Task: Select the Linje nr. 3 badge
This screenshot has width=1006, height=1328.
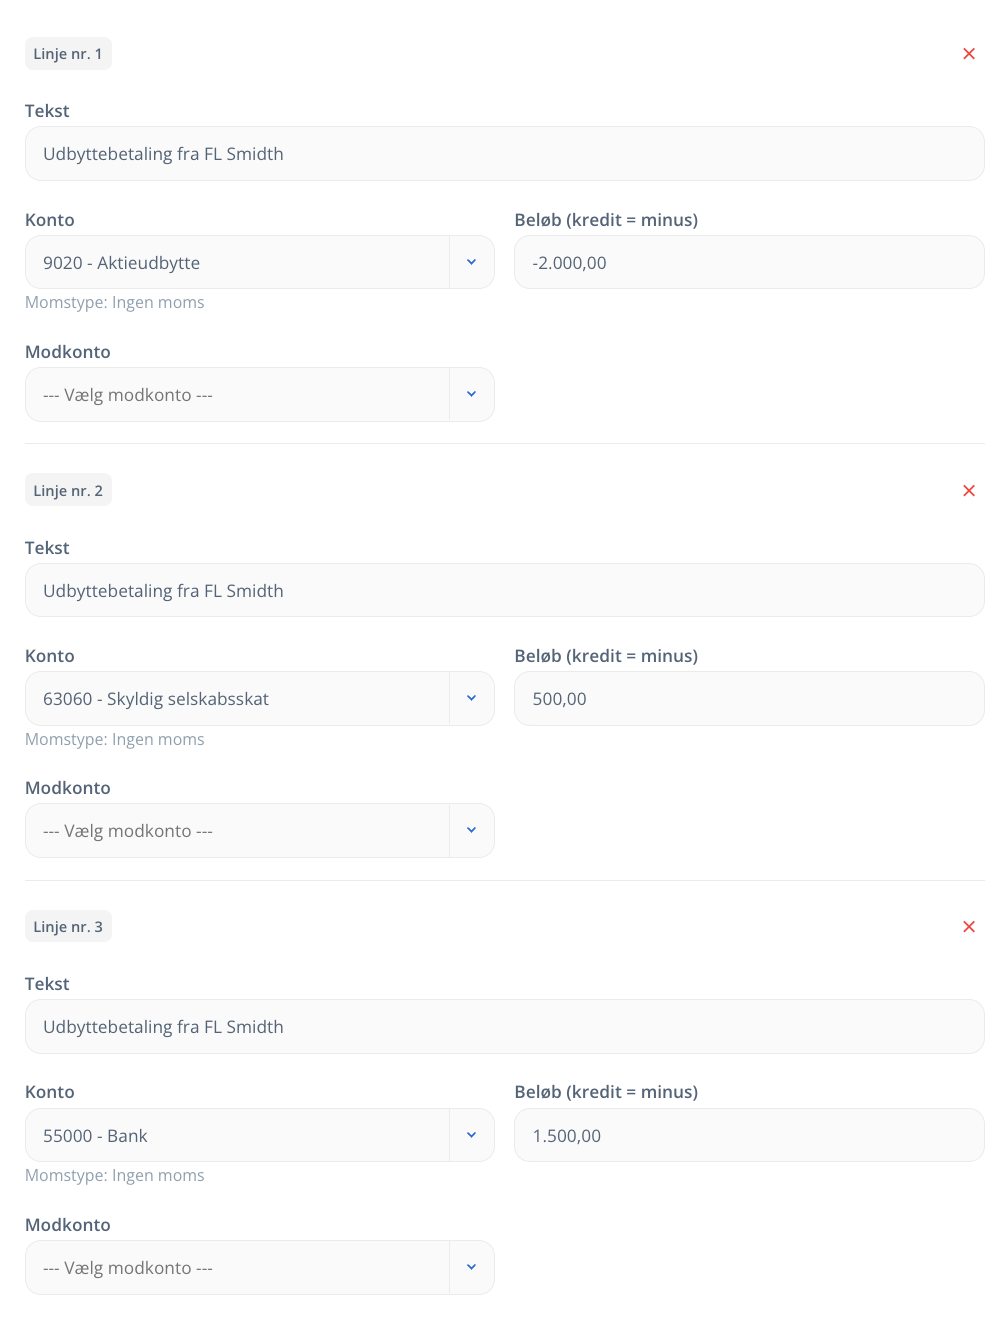Action: [68, 927]
